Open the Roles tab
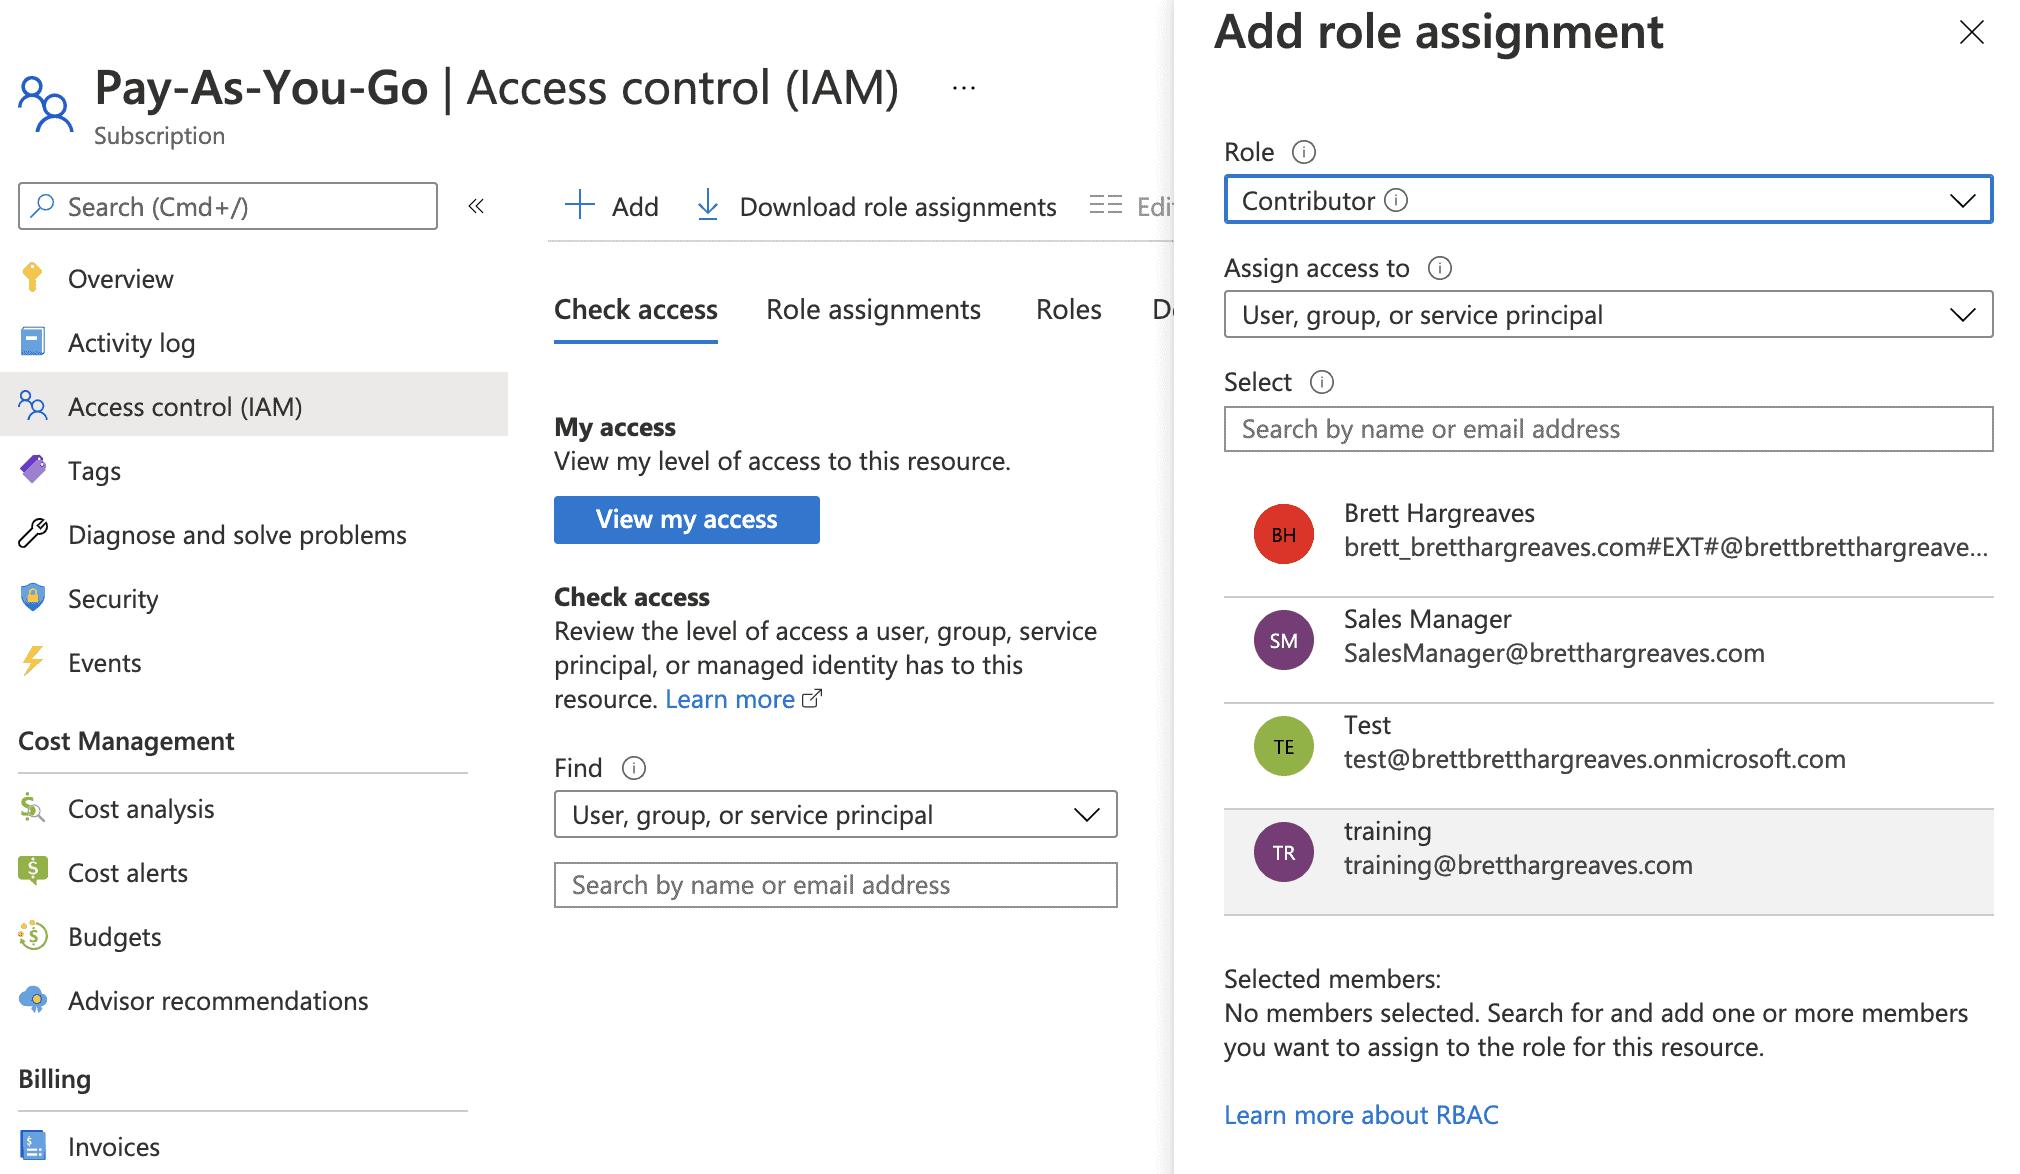 click(1069, 310)
